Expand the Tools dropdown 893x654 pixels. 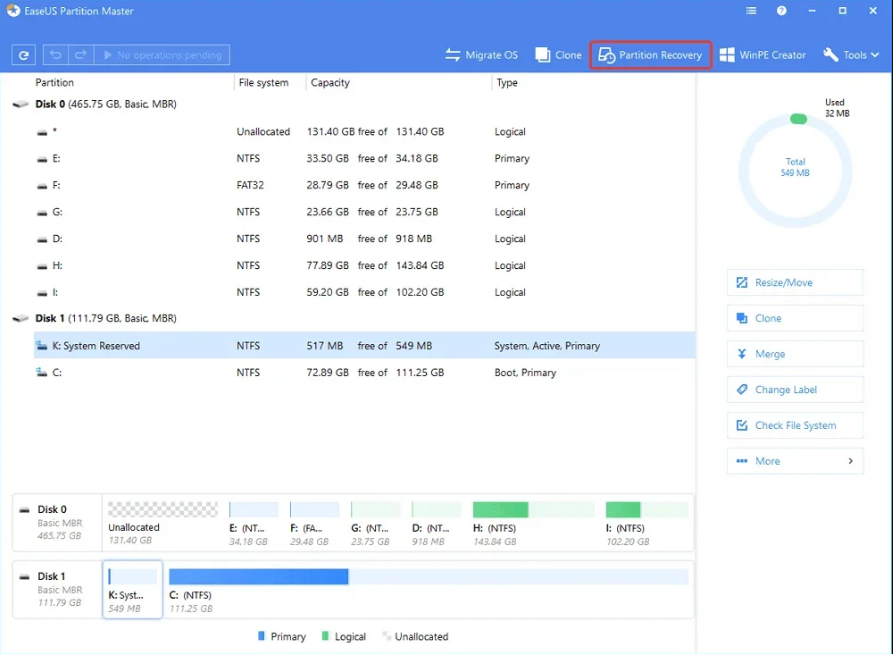pyautogui.click(x=852, y=55)
